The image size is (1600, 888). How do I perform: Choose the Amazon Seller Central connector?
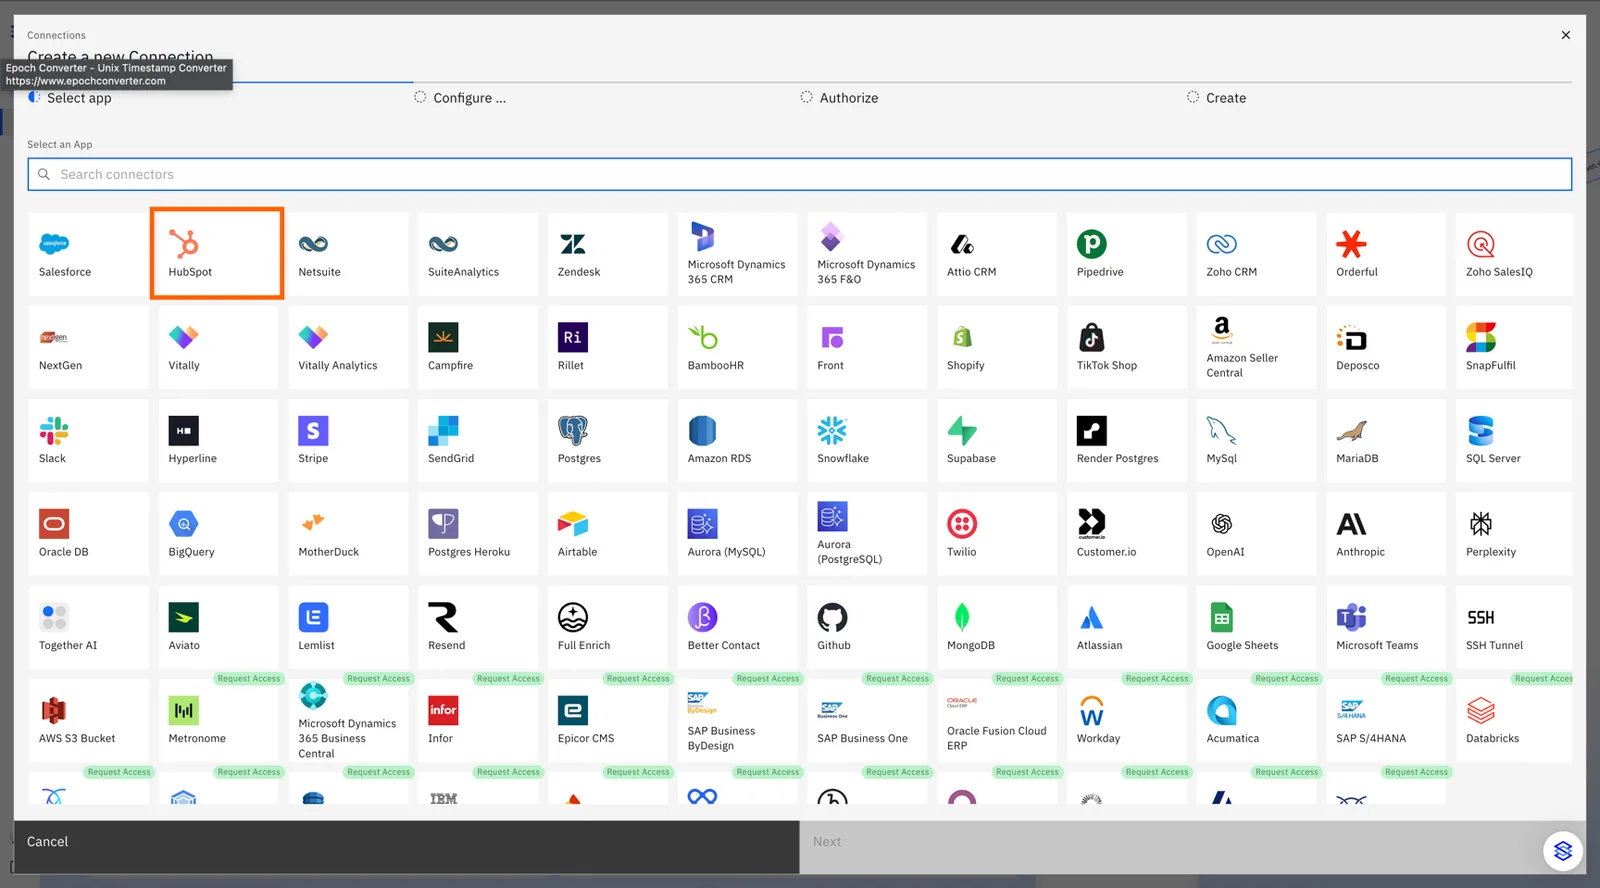tap(1256, 347)
